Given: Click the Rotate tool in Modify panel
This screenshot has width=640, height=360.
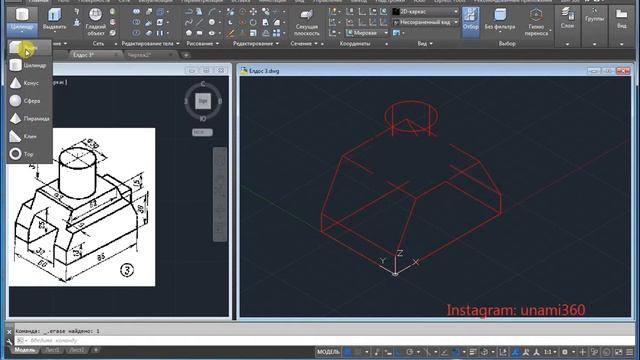Looking at the screenshot, I should point(253,22).
